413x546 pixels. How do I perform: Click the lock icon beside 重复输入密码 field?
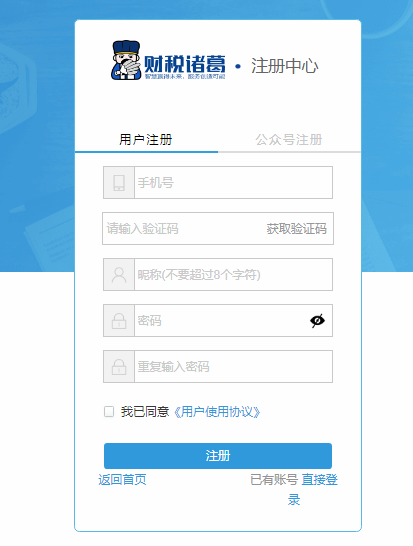tap(119, 367)
